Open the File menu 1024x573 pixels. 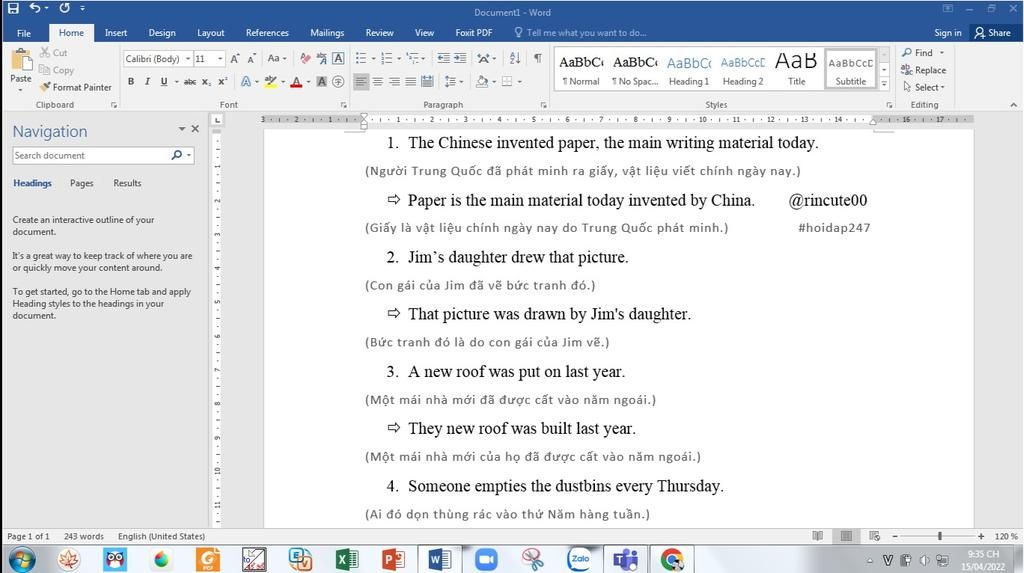coord(24,33)
